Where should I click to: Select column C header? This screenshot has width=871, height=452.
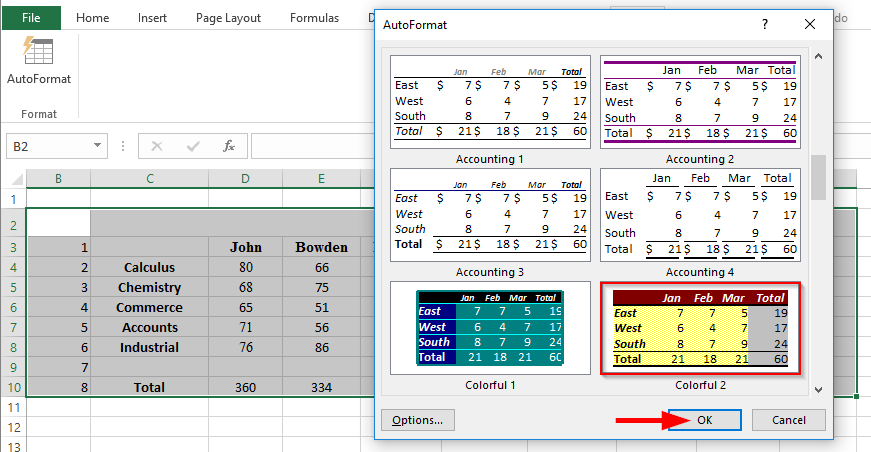click(x=149, y=179)
